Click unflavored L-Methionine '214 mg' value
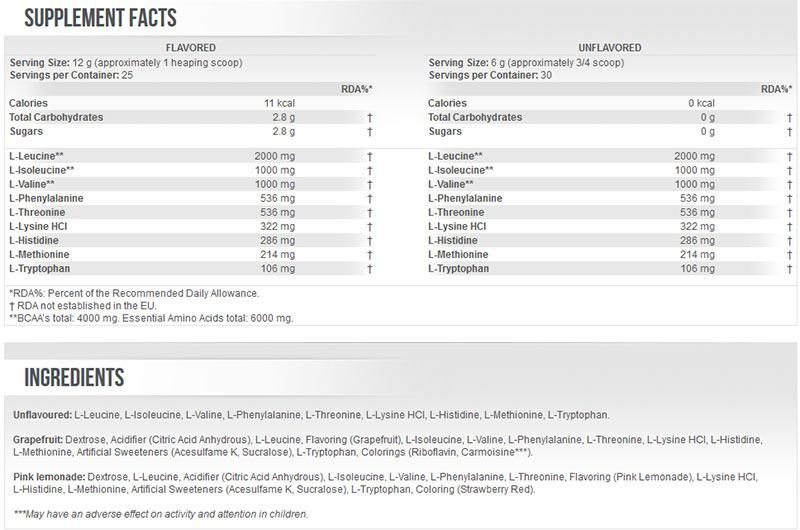Image resolution: width=800 pixels, height=530 pixels. pyautogui.click(x=697, y=255)
